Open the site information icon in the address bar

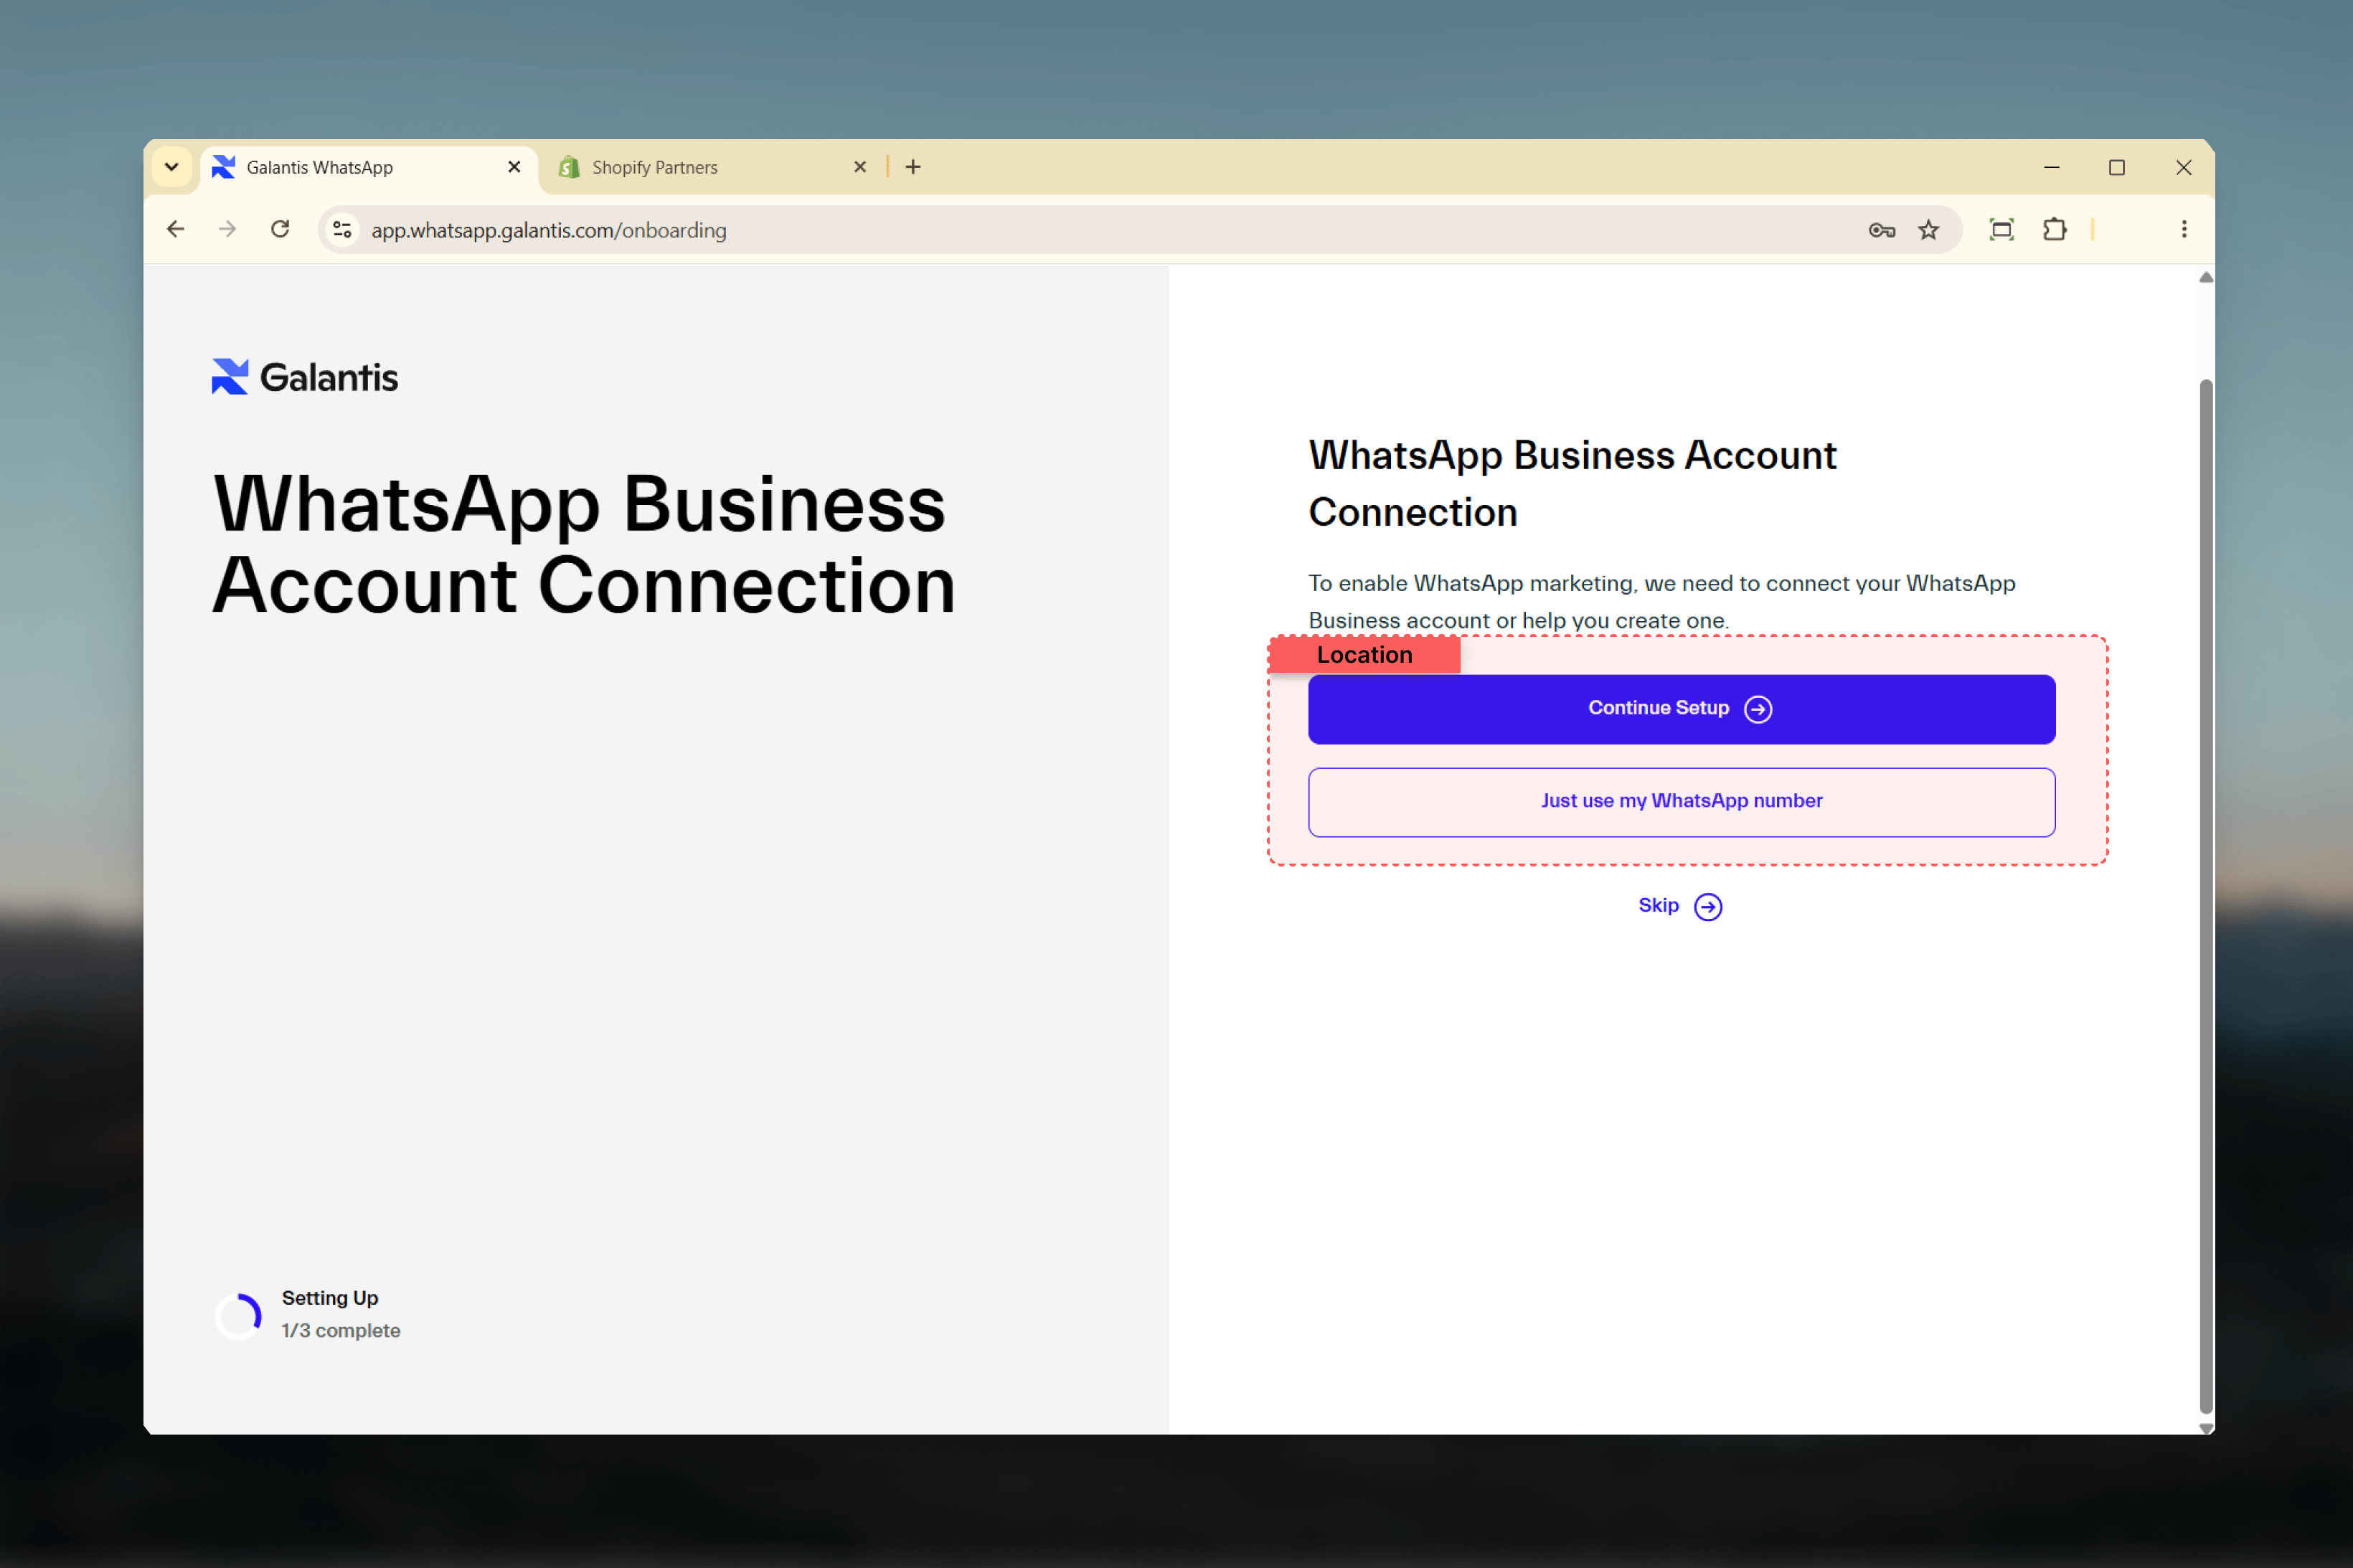pyautogui.click(x=342, y=230)
